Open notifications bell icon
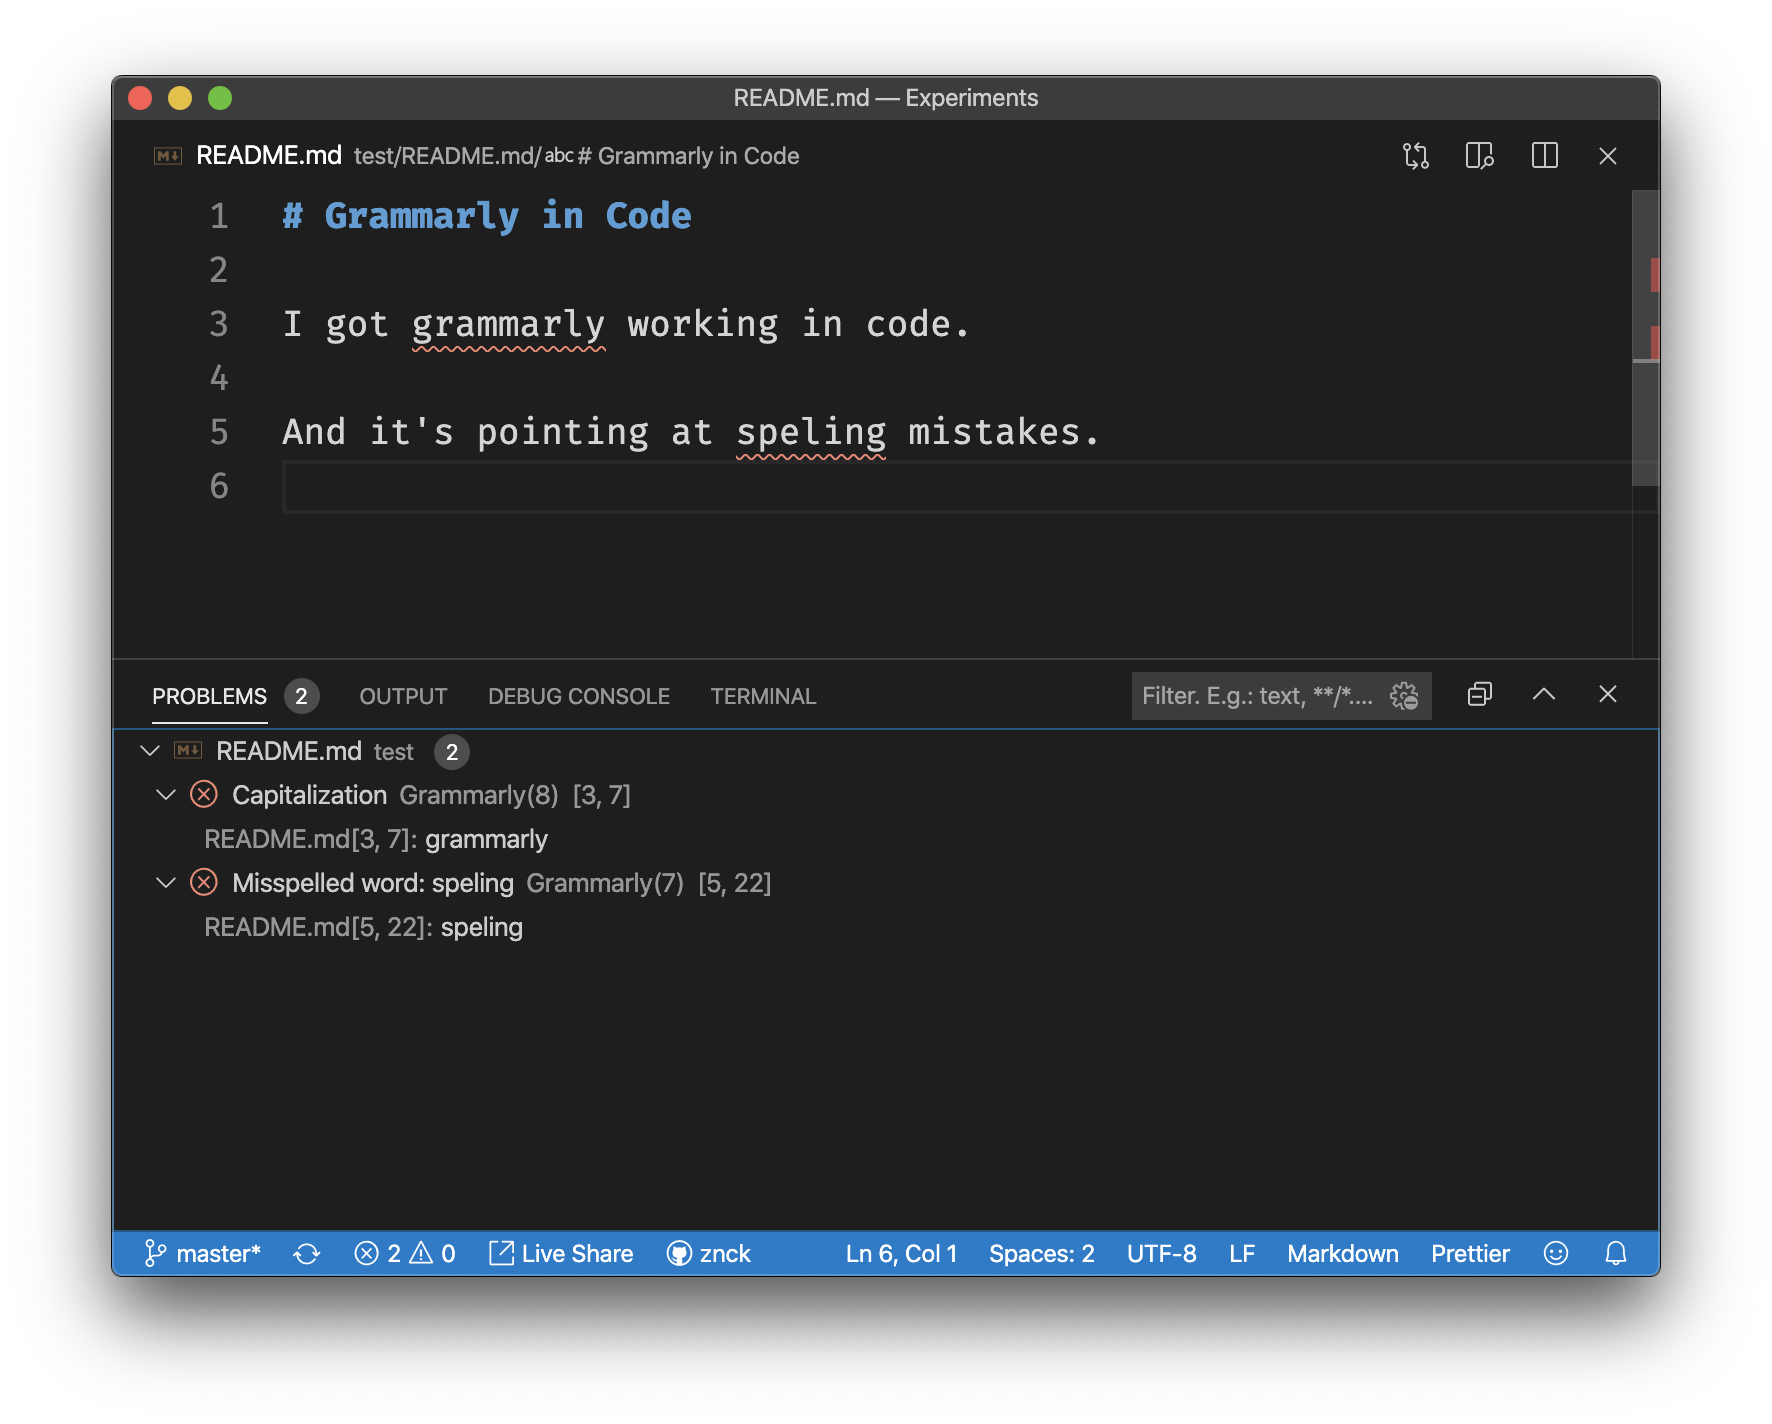This screenshot has height=1424, width=1772. tap(1616, 1253)
